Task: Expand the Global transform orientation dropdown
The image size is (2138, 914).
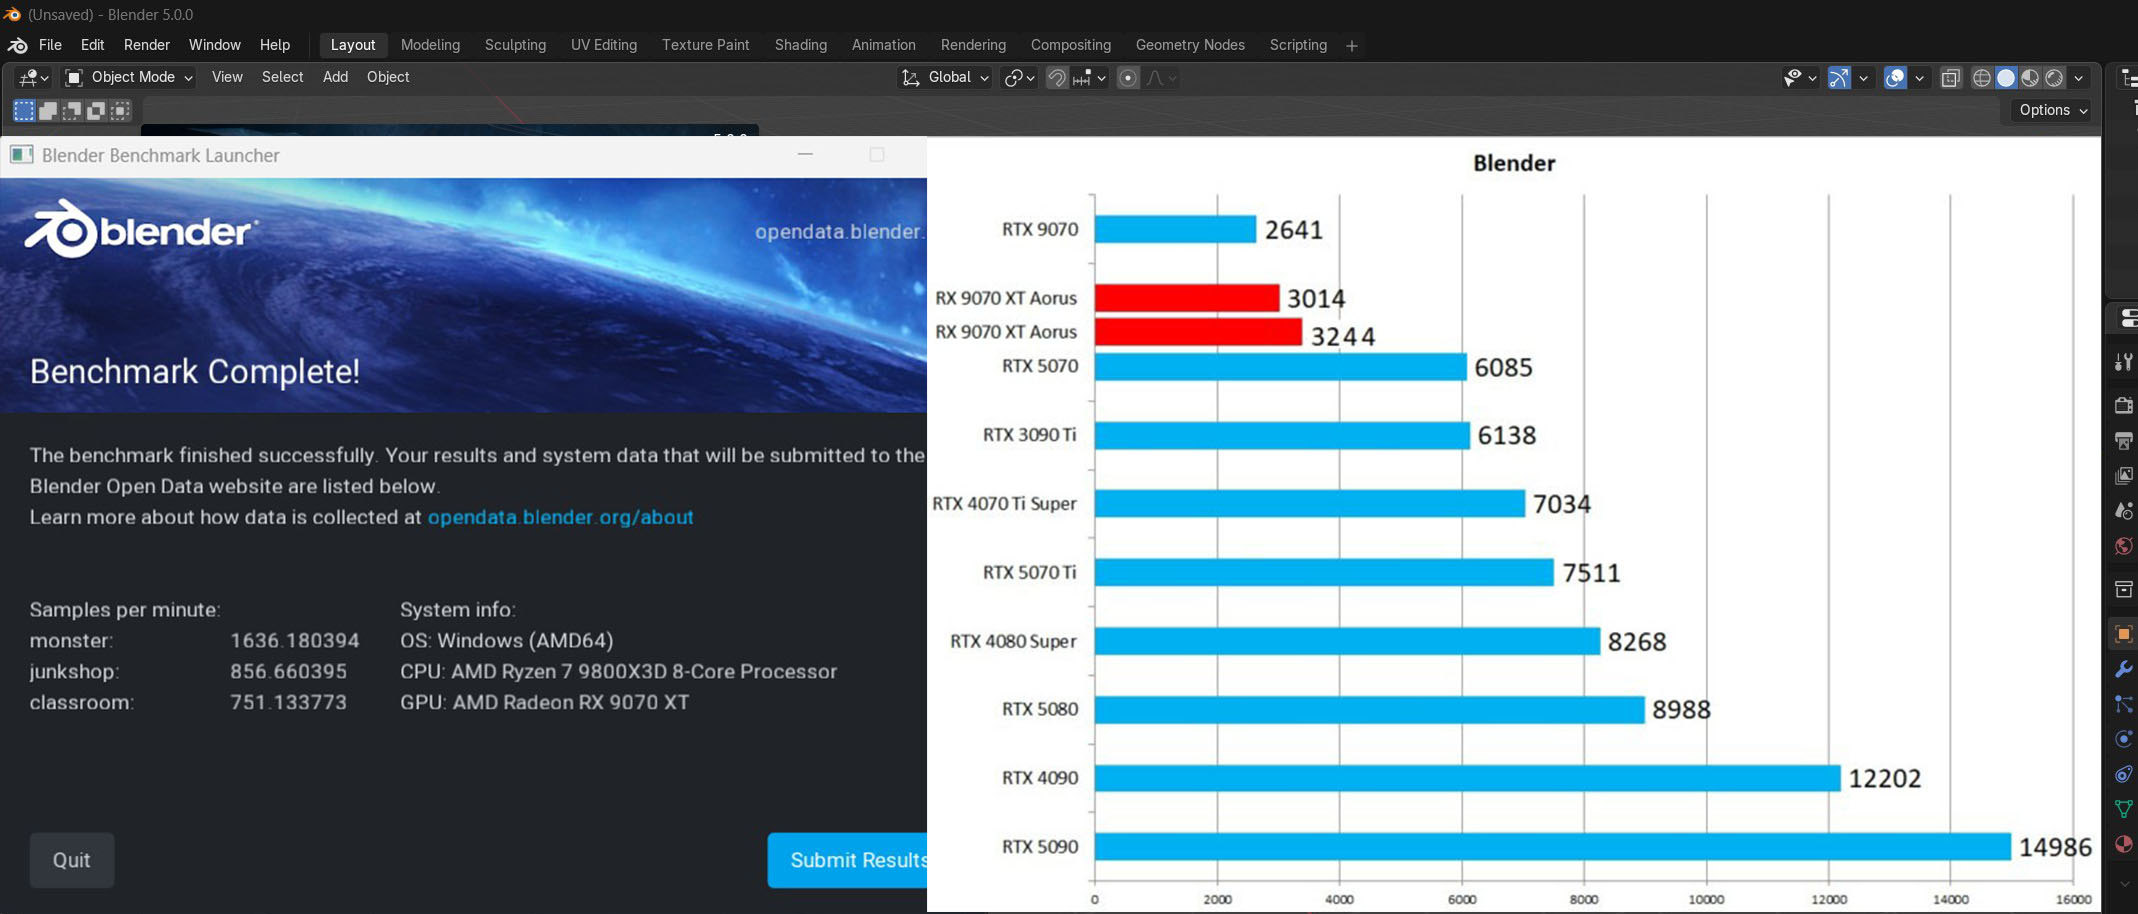Action: coord(946,77)
